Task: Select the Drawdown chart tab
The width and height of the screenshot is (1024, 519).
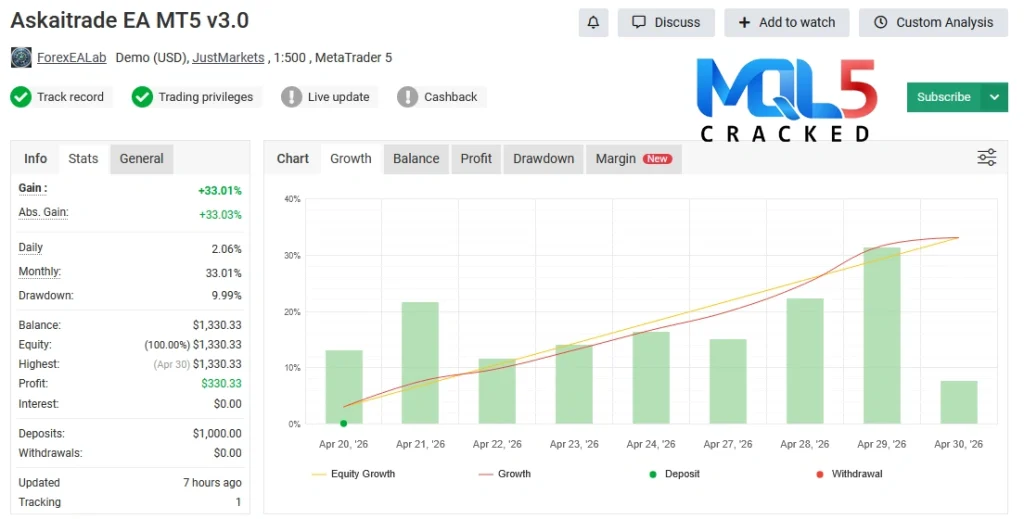Action: (543, 159)
